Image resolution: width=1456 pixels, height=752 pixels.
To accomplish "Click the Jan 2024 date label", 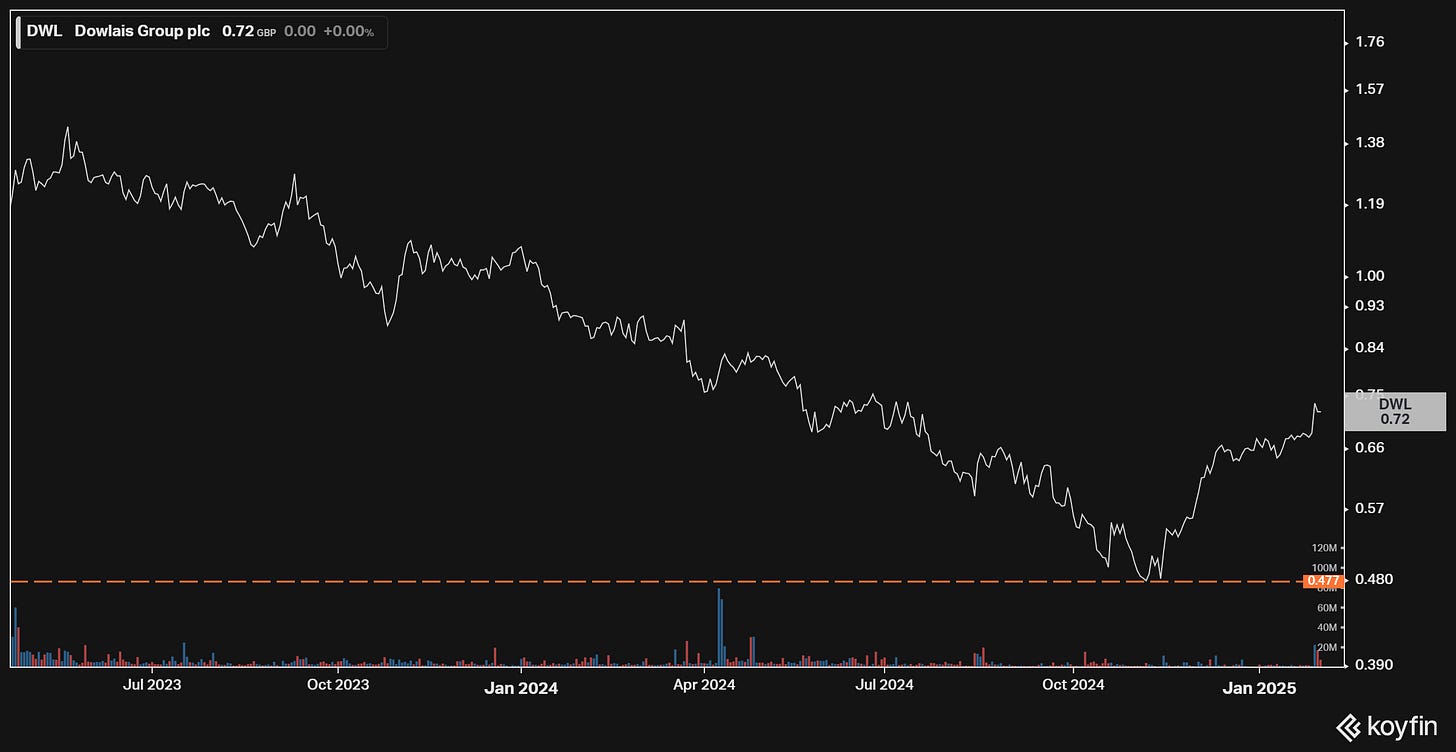I will (521, 688).
